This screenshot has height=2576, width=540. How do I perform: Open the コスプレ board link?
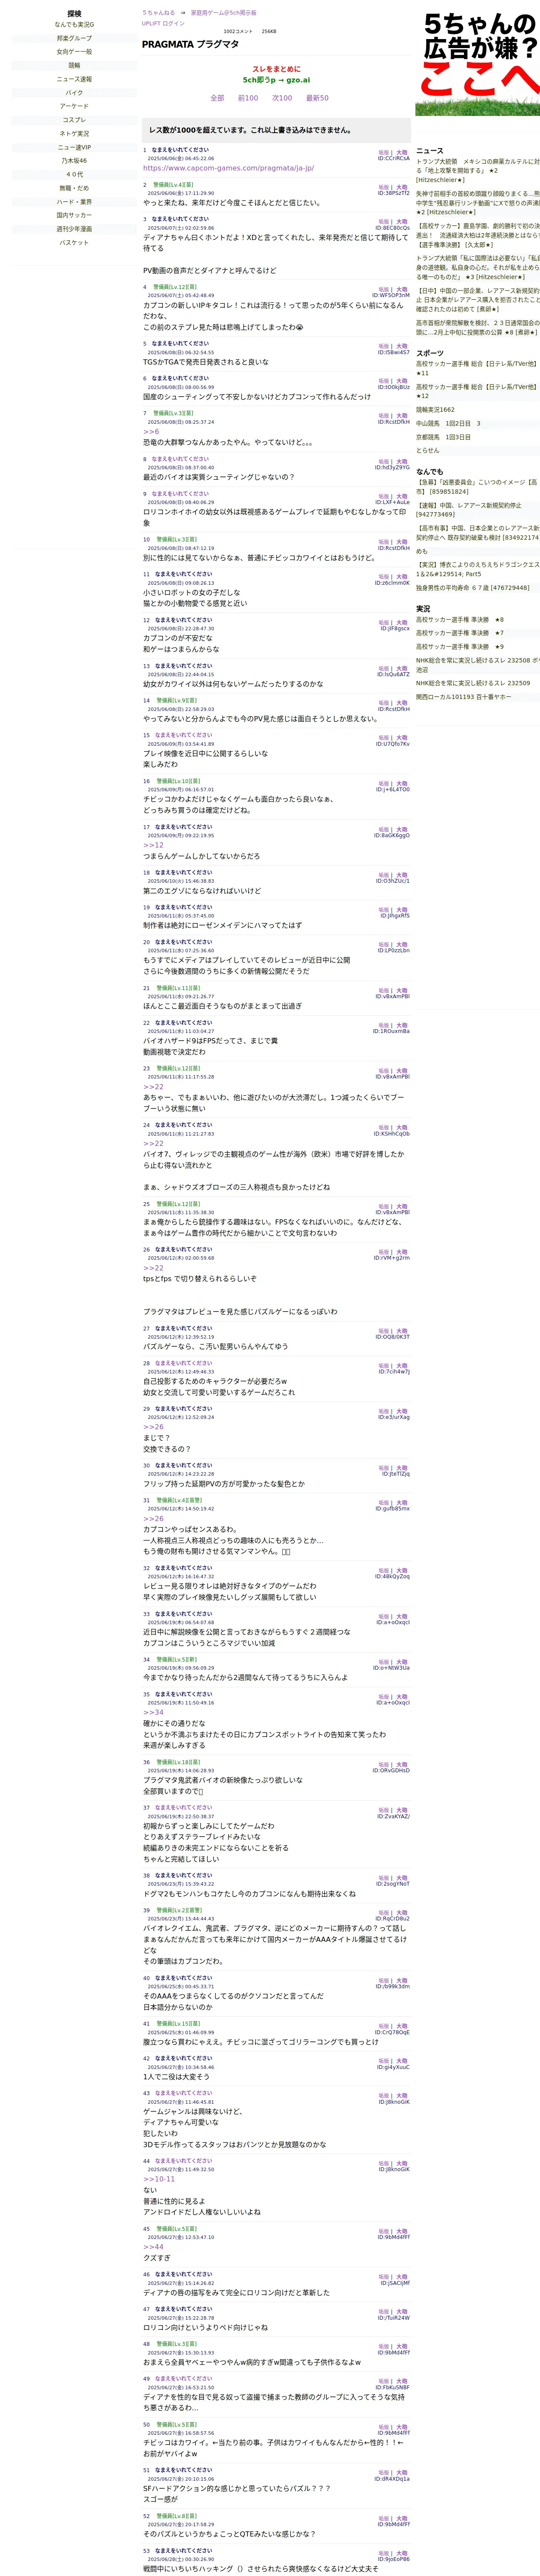click(74, 120)
